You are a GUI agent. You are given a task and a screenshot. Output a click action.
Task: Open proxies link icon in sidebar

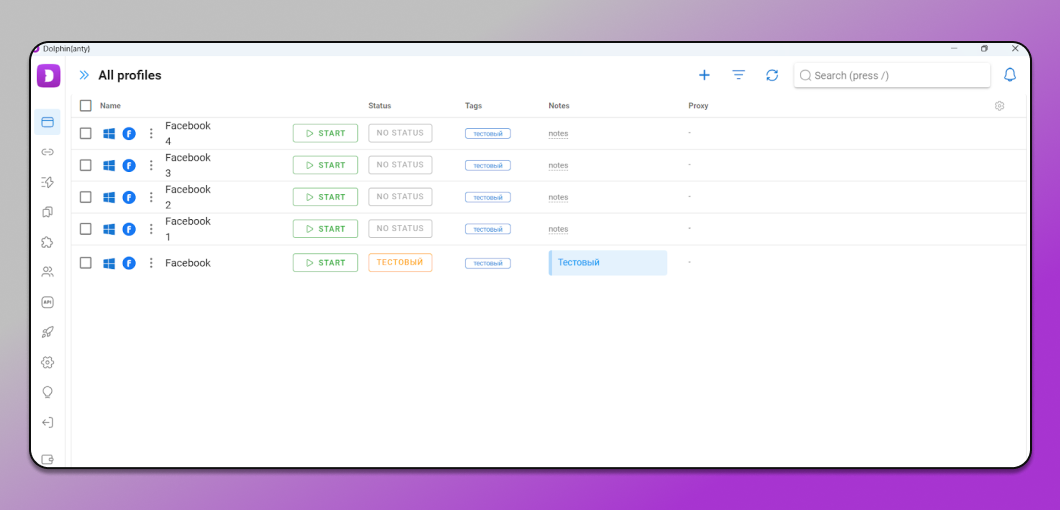tap(47, 152)
